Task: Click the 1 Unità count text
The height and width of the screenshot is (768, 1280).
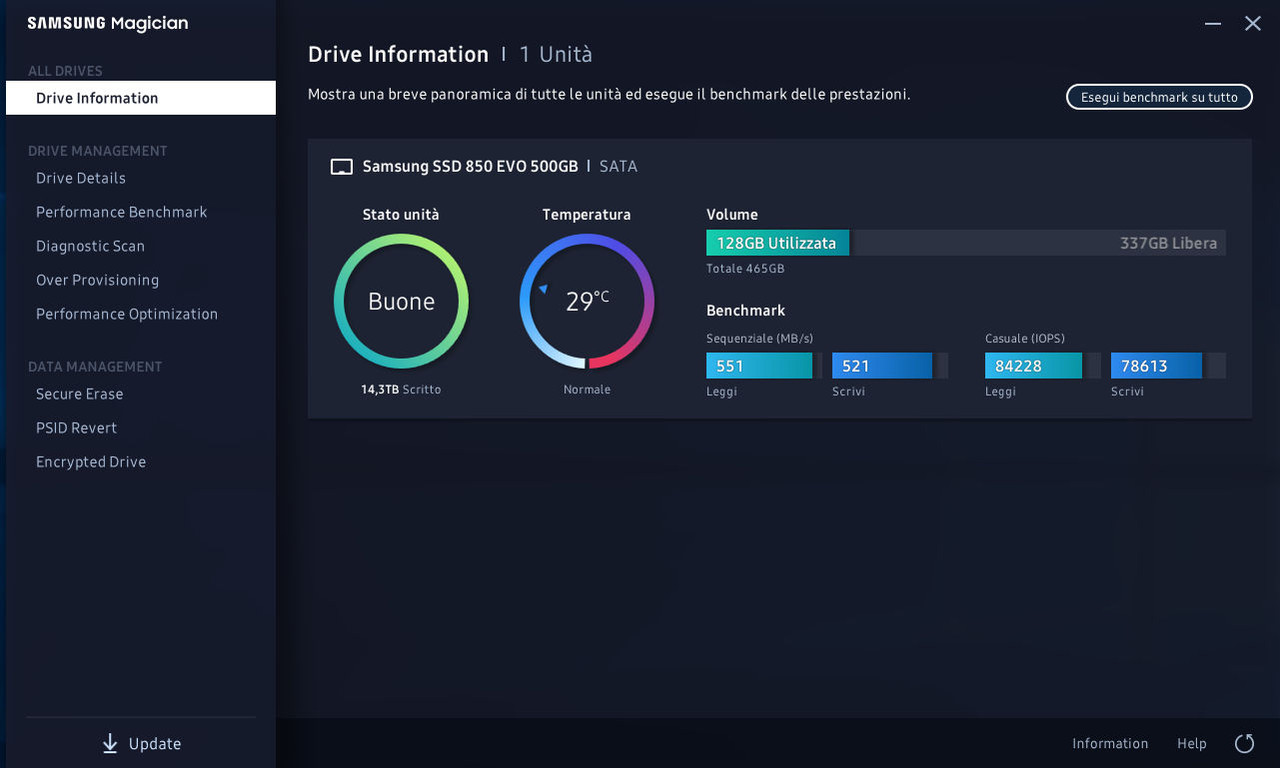Action: 556,54
